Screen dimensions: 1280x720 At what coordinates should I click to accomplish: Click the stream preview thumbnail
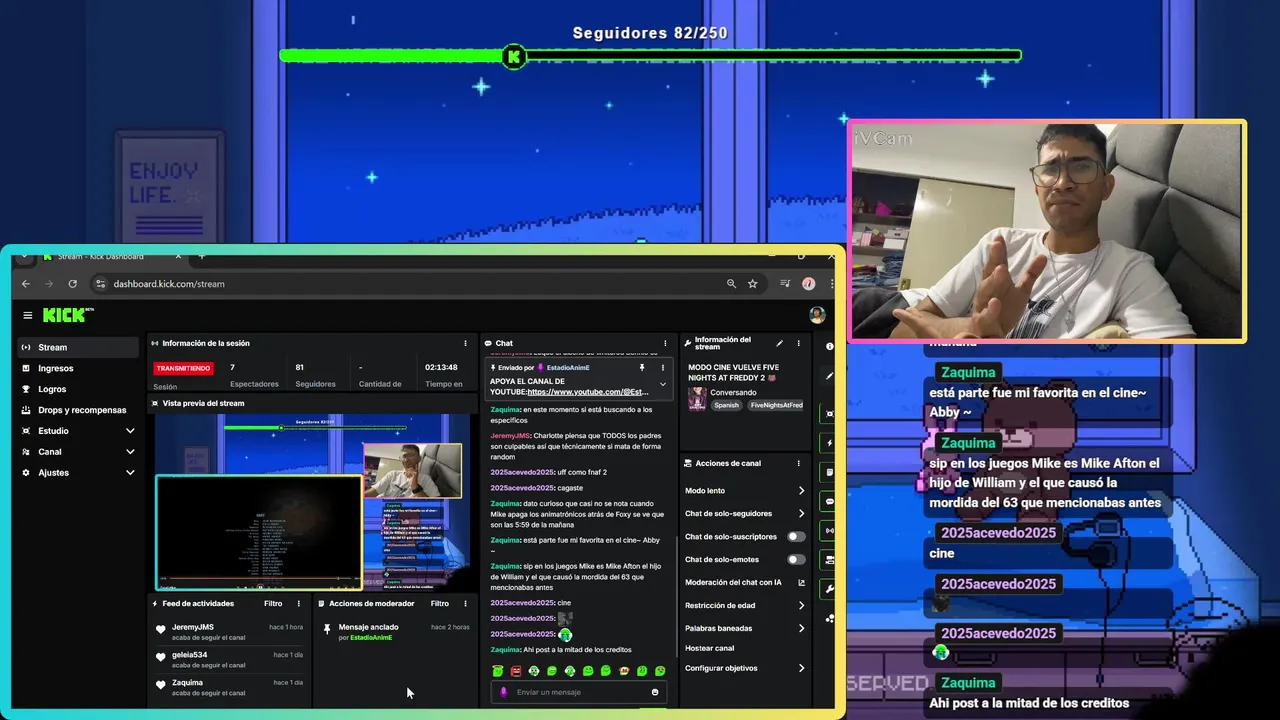click(x=312, y=502)
